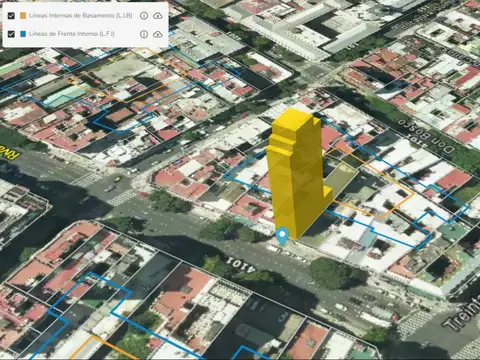Click the blue location pin marker

[282, 236]
